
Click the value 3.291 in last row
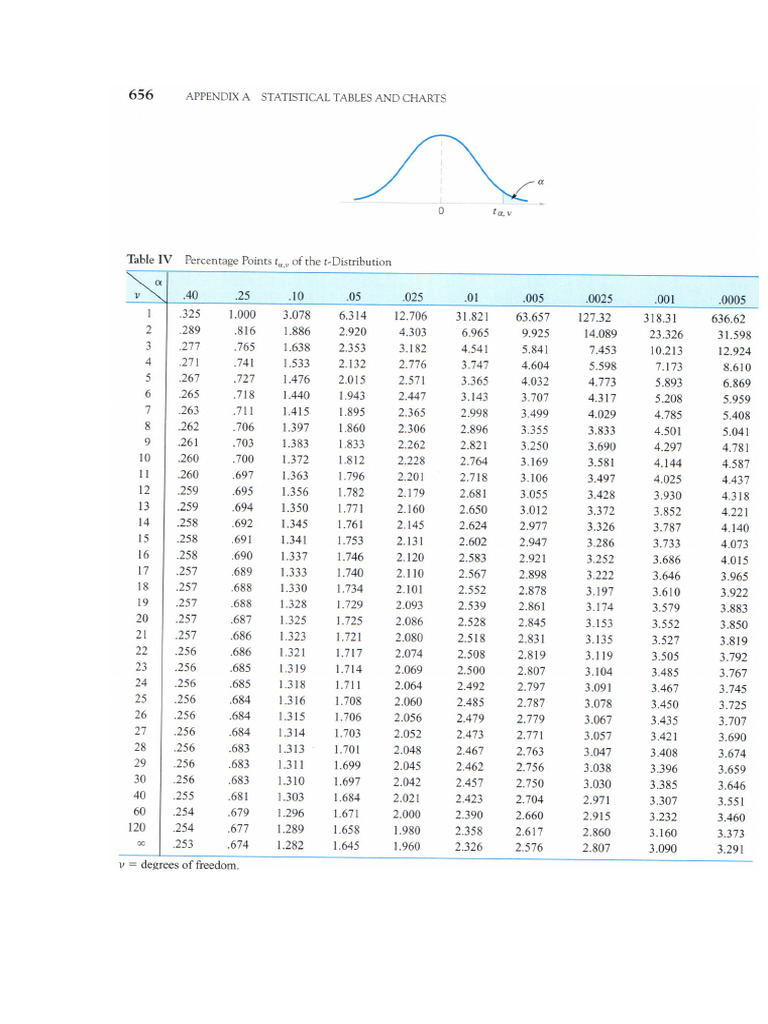click(730, 850)
